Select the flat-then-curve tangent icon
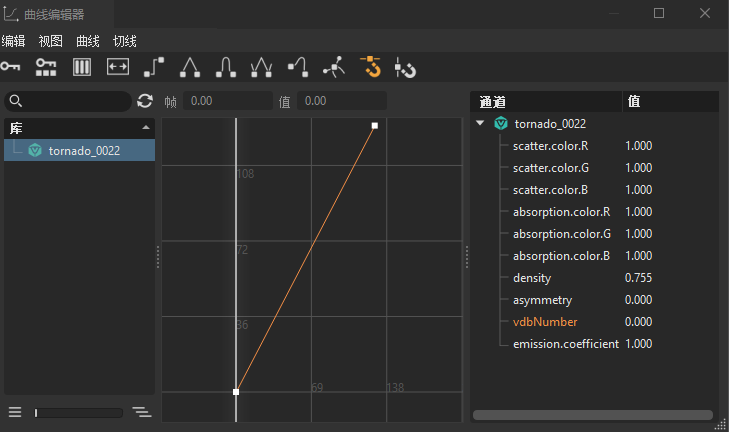Viewport: 729px width, 432px height. 298,67
